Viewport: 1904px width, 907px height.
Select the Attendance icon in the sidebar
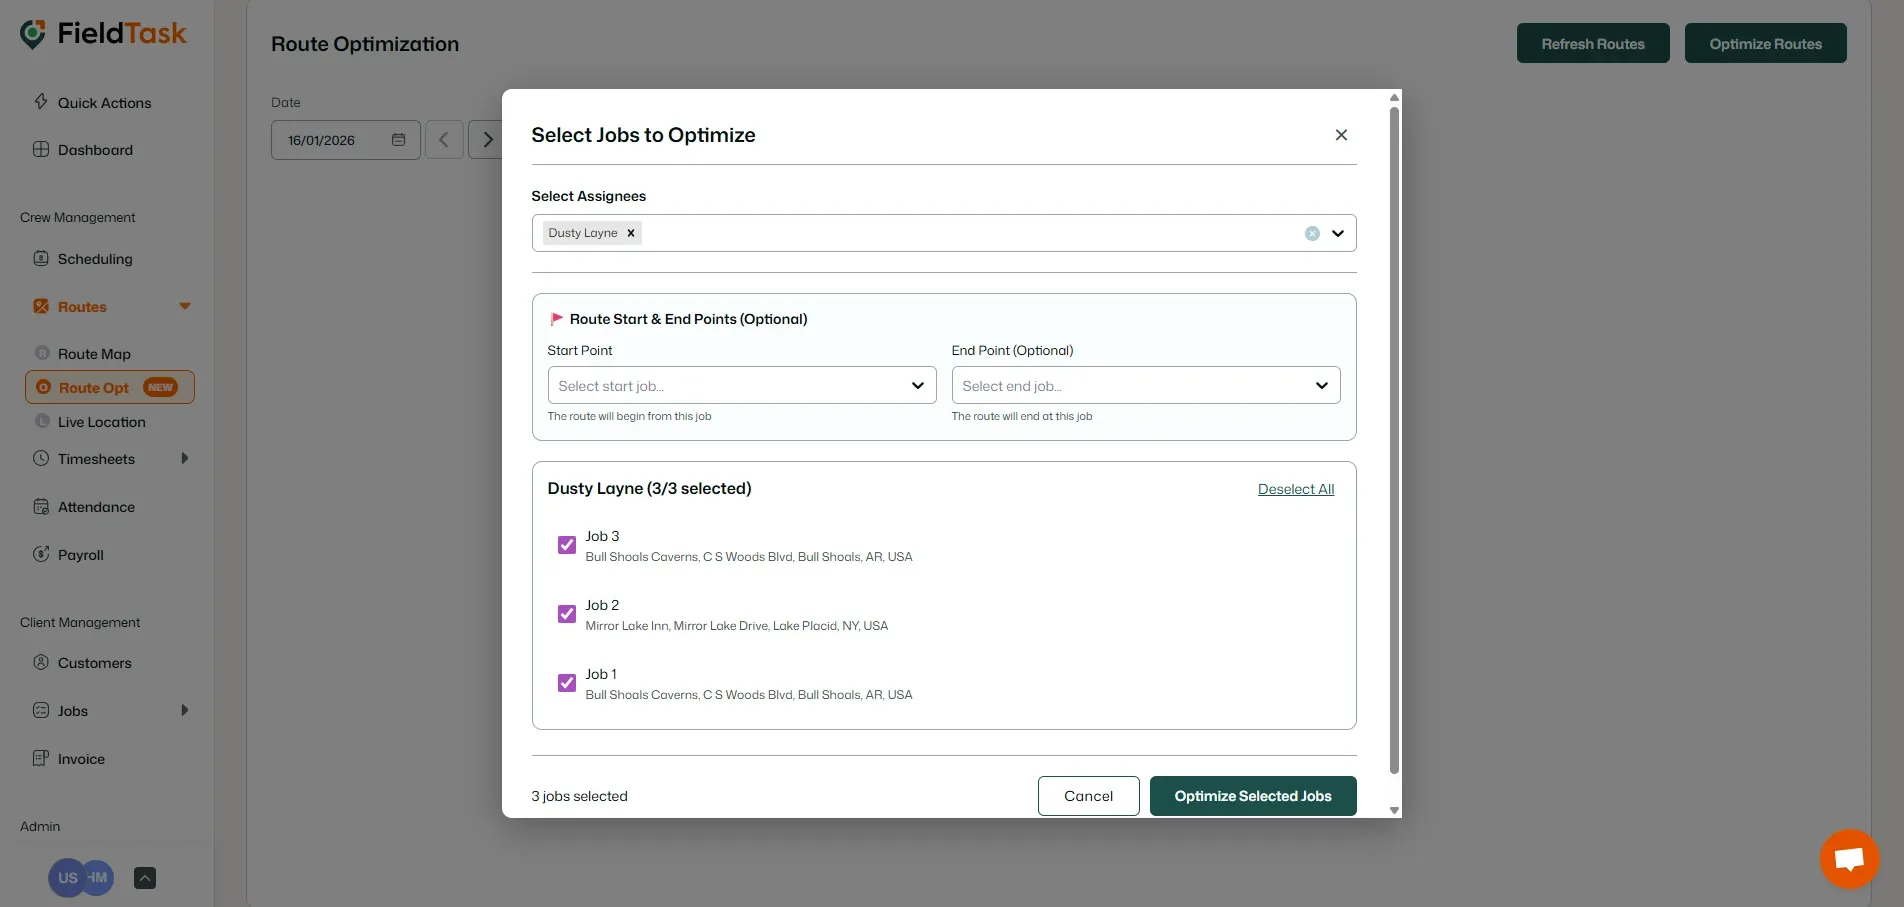click(x=41, y=506)
